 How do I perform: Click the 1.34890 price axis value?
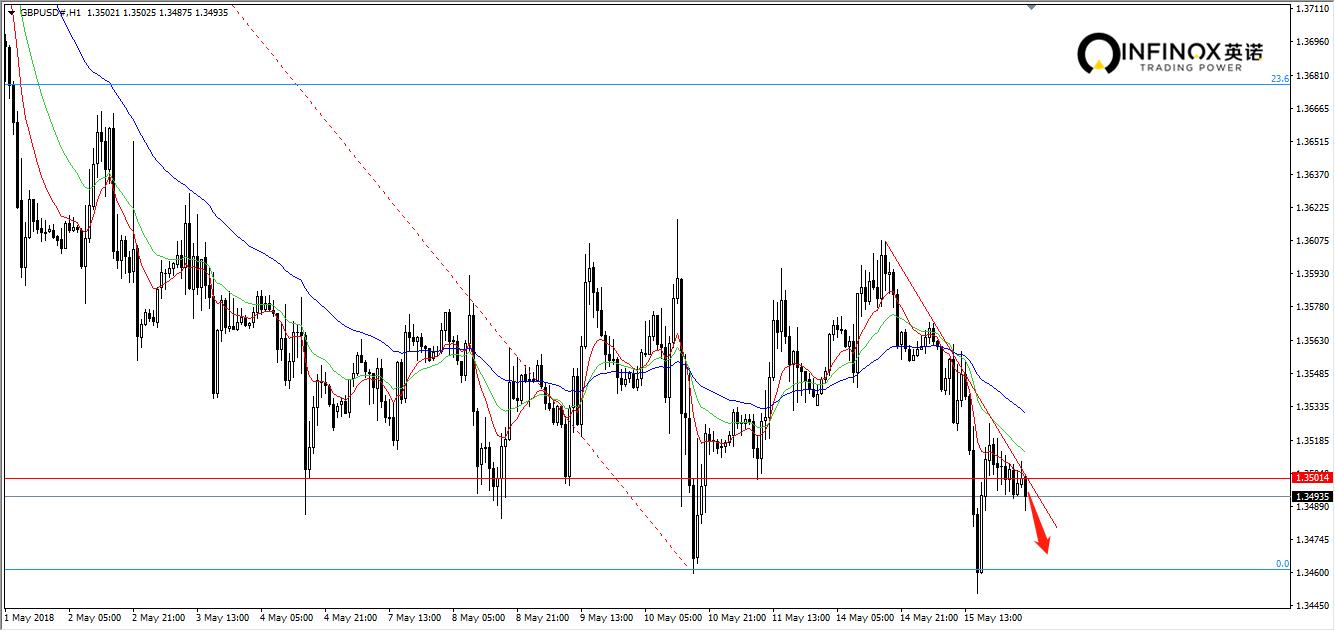pos(1312,507)
